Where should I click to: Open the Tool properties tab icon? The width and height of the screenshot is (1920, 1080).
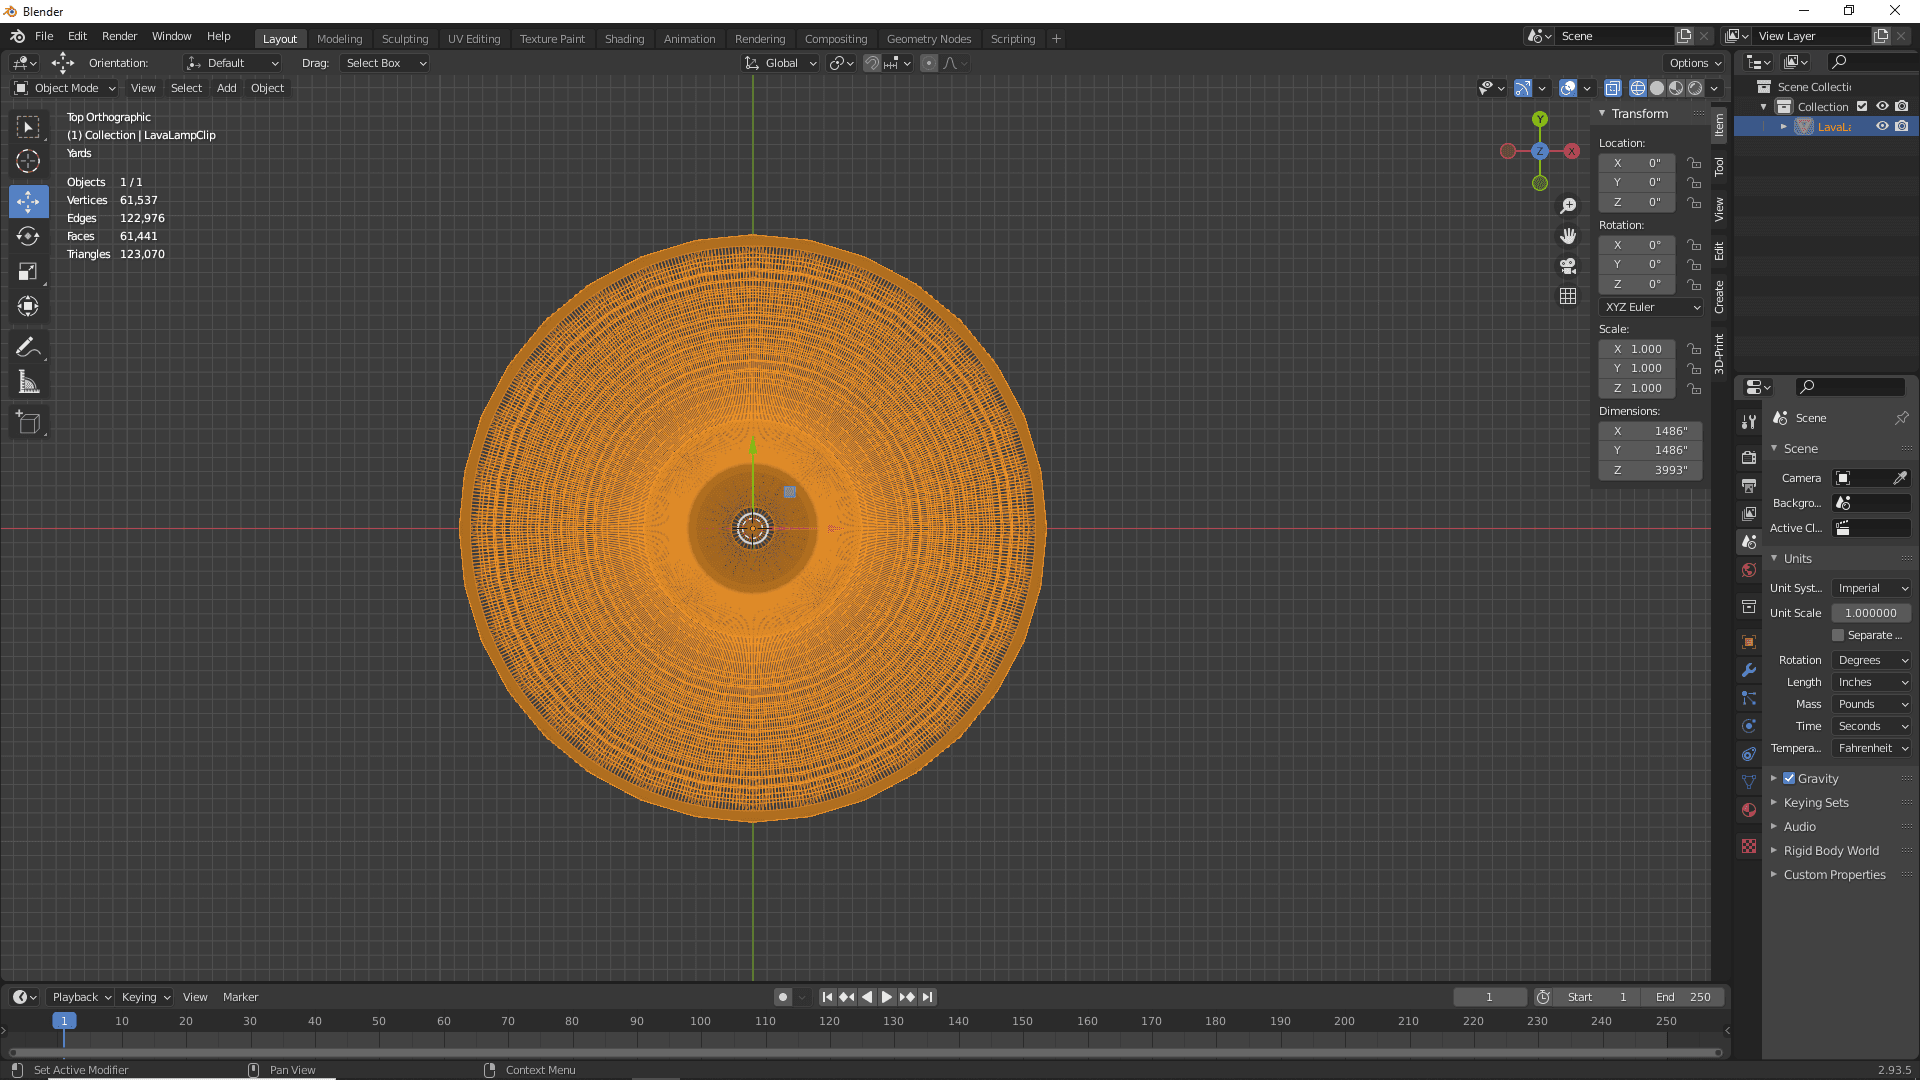pos(1749,422)
